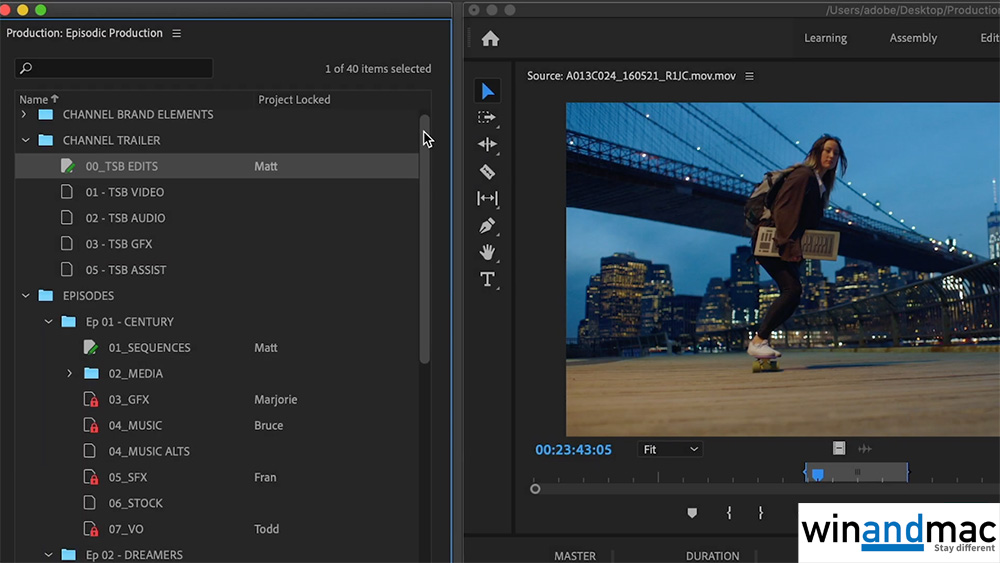
Task: Expand the CHANNEL BRAND ELEMENTS folder
Action: 24,114
